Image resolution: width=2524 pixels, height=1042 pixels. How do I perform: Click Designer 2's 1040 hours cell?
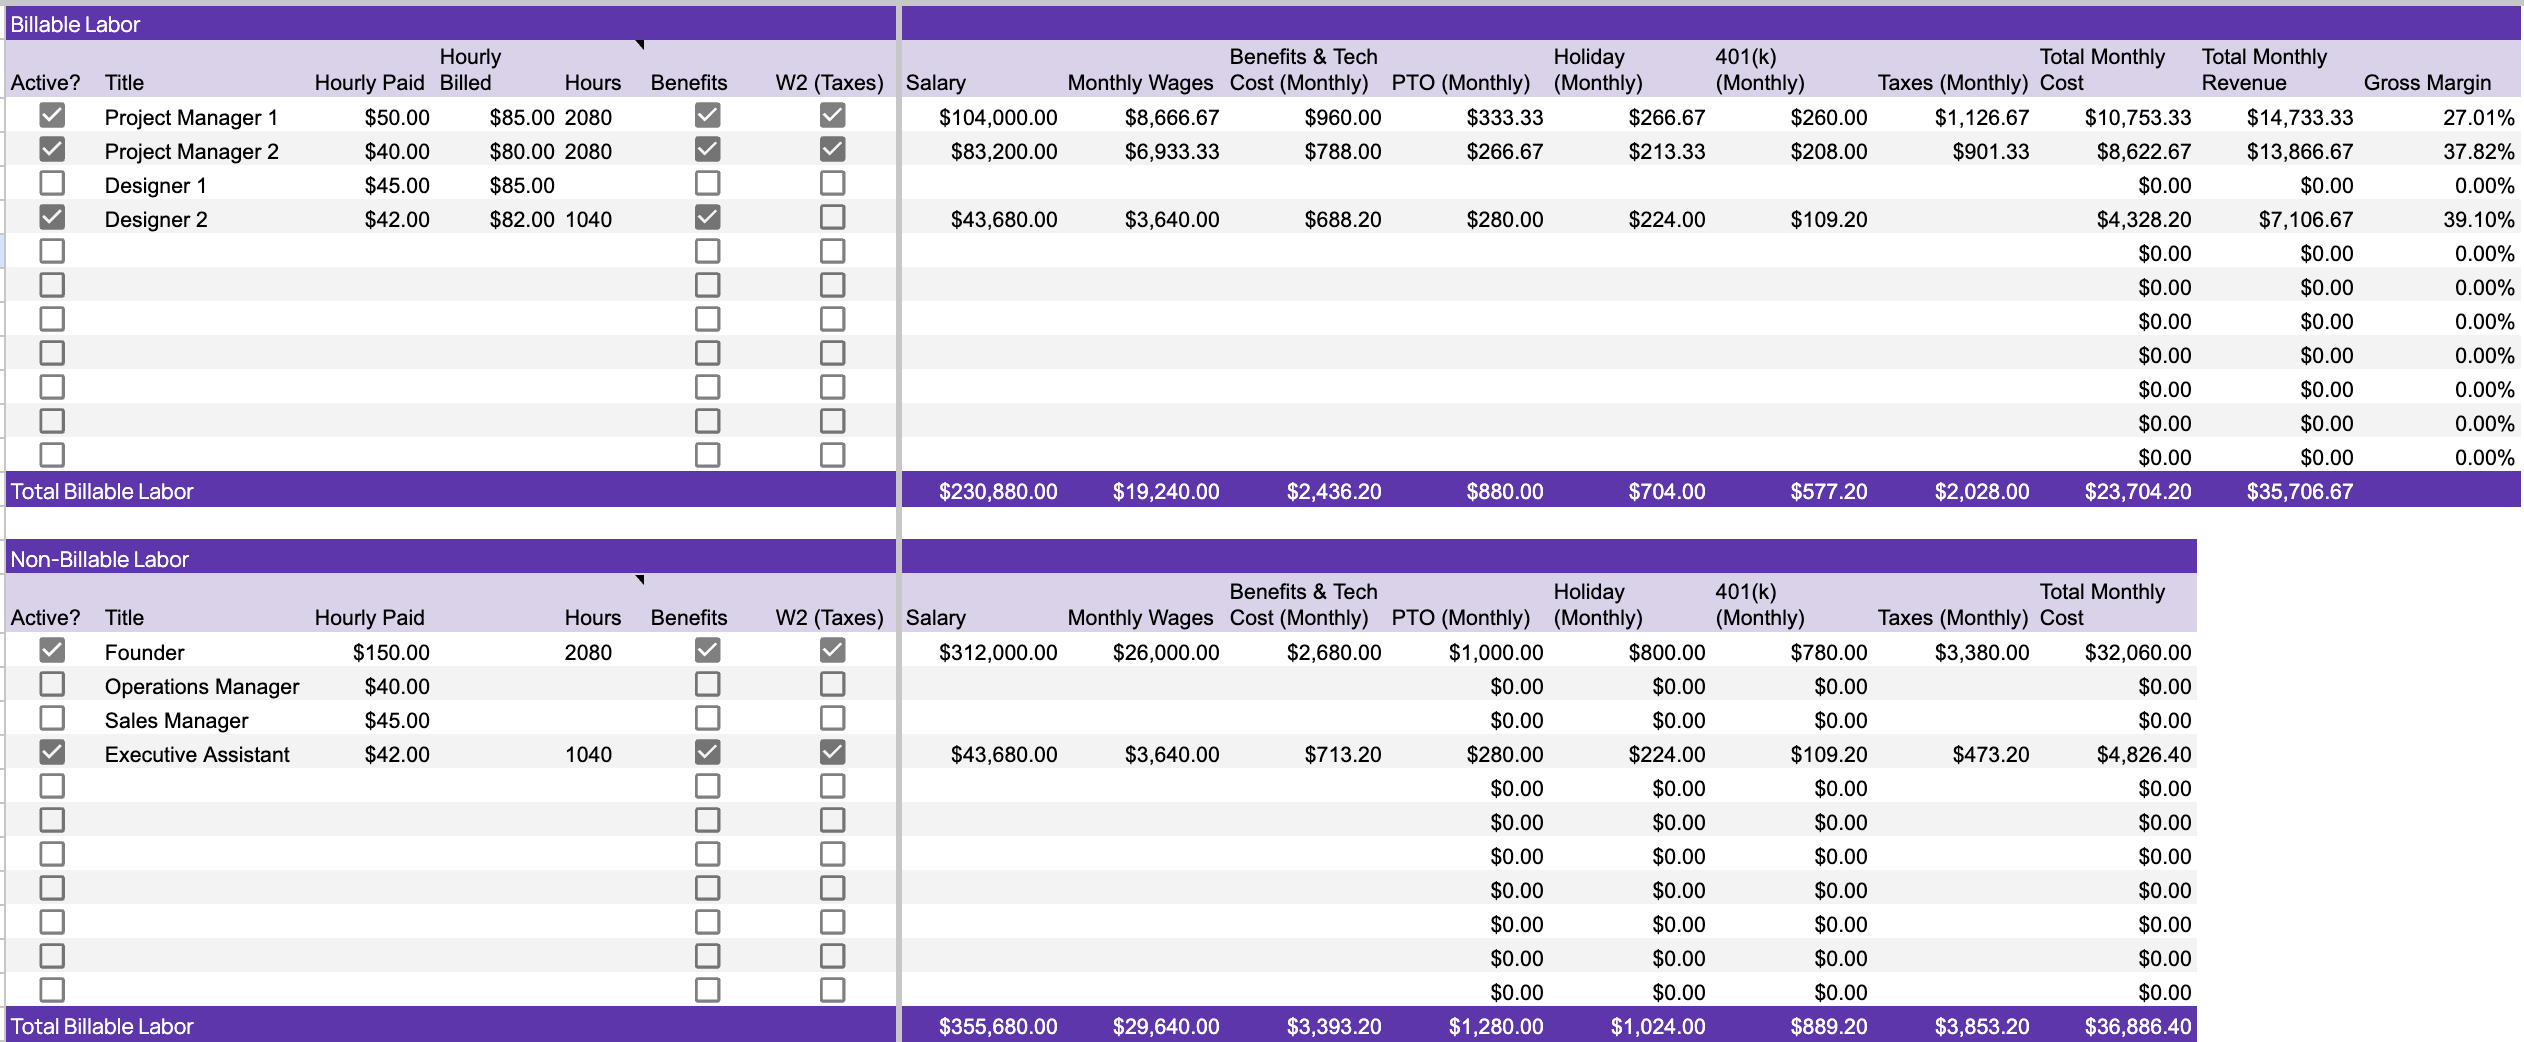[588, 219]
